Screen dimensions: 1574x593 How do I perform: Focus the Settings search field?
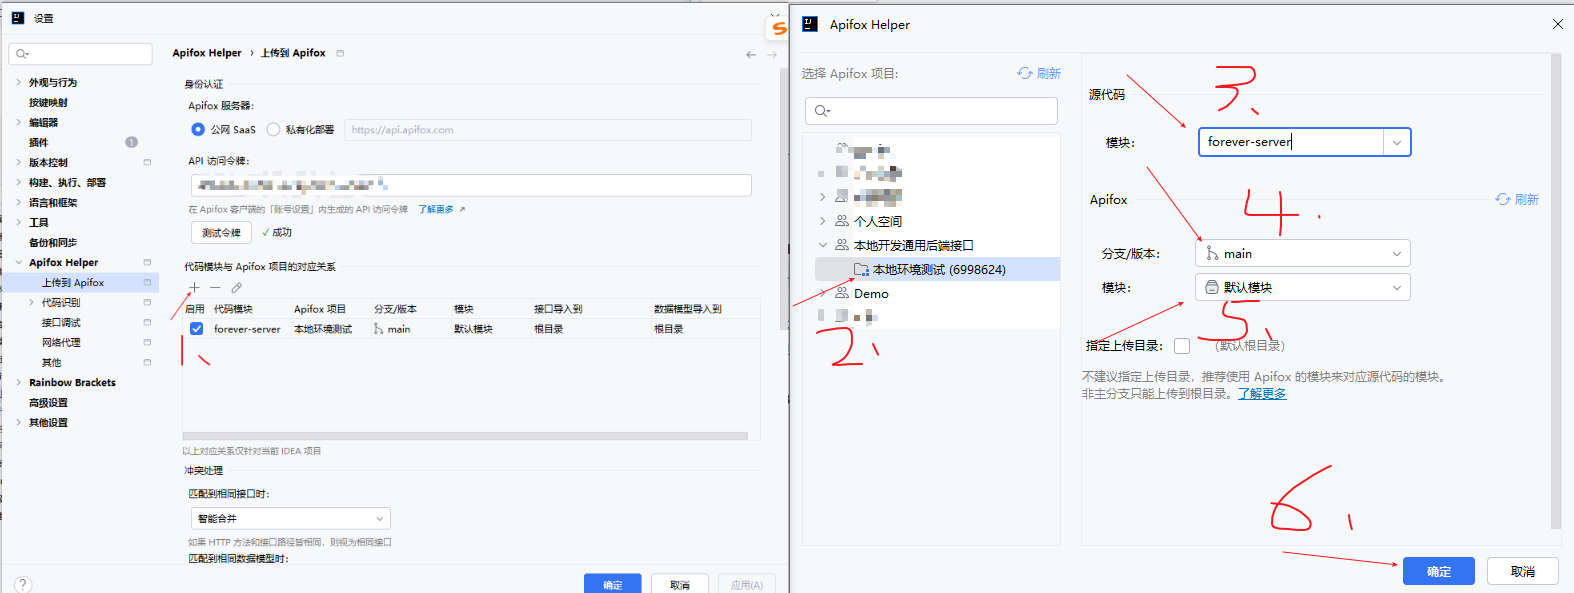pos(81,54)
